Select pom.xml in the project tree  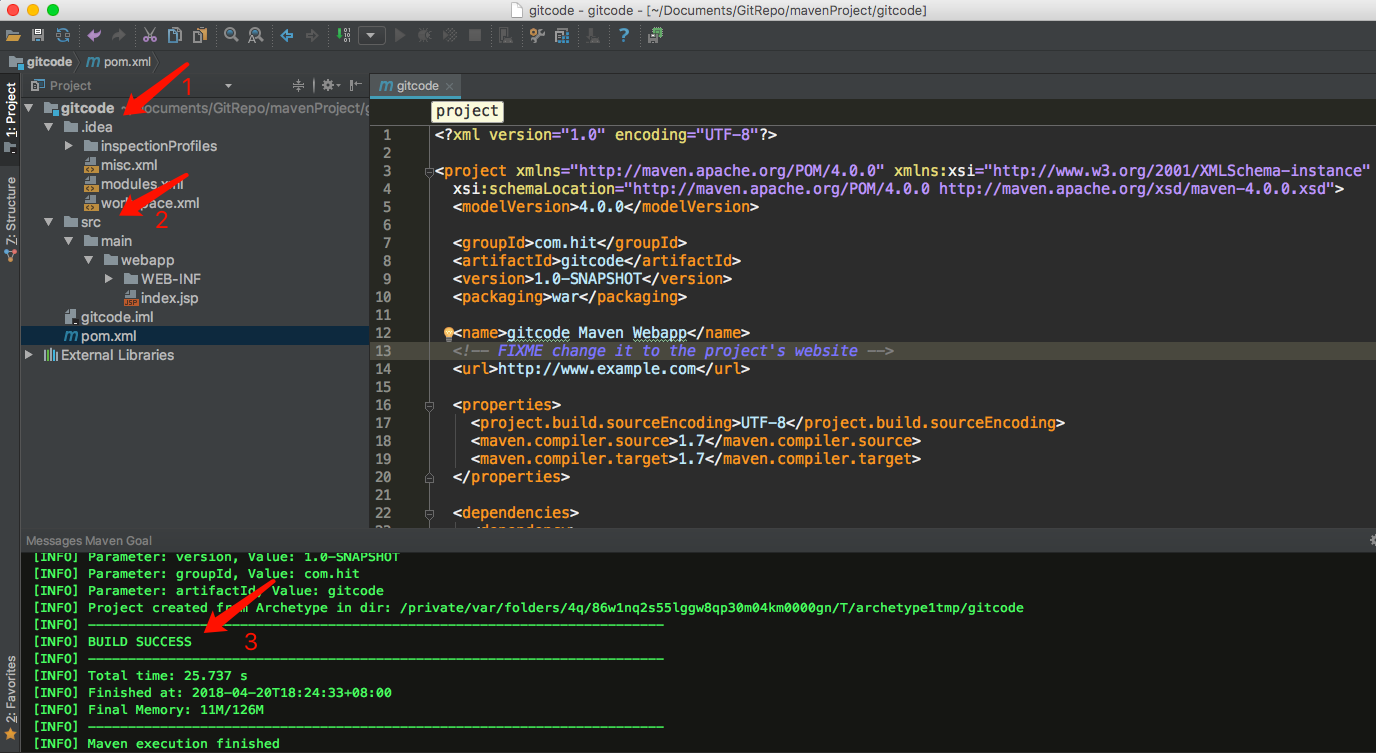coord(195,336)
